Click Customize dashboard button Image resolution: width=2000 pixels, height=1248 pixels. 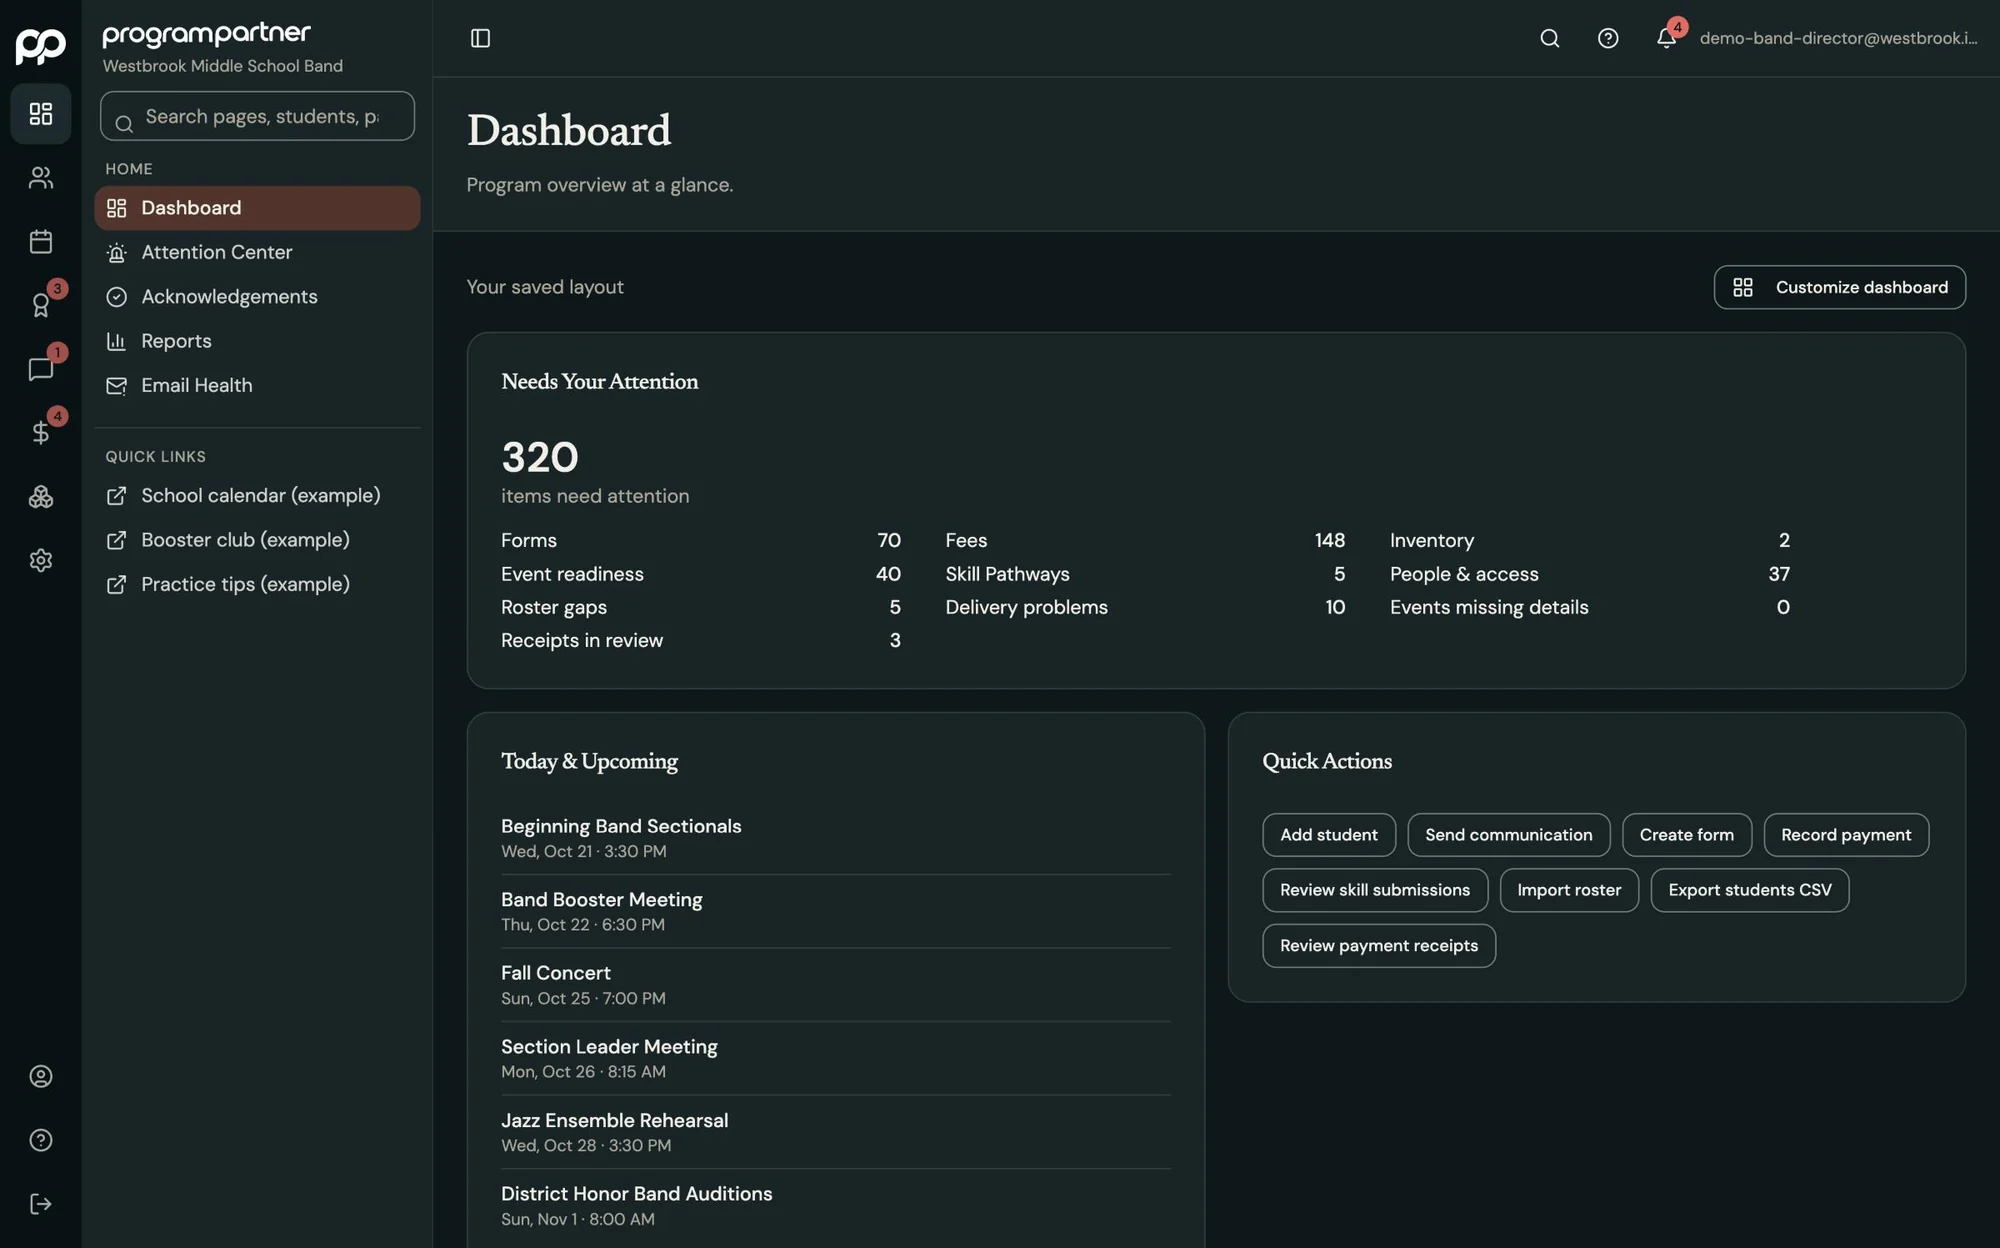pos(1839,287)
